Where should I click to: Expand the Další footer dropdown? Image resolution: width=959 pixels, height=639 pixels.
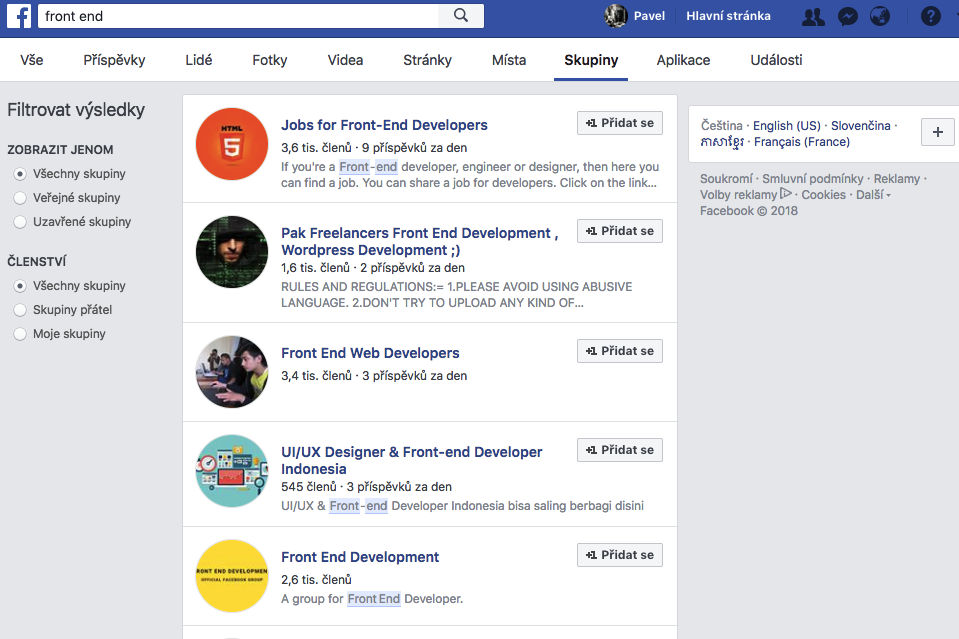click(x=873, y=194)
